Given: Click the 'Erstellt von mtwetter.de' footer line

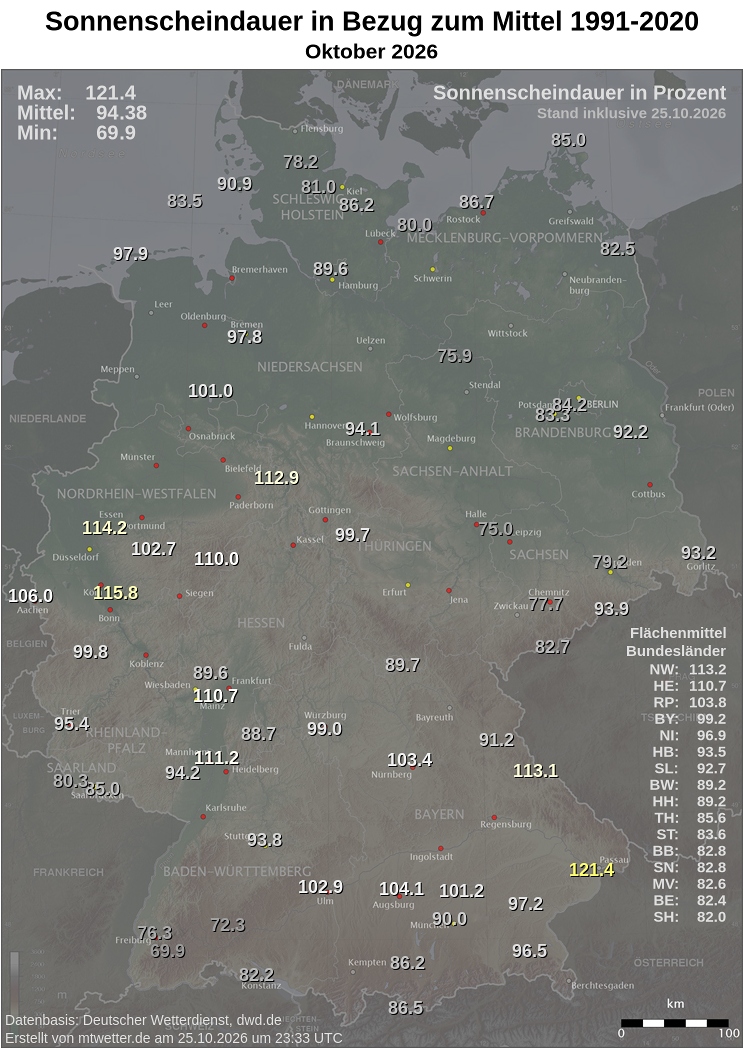Looking at the screenshot, I should click(174, 1038).
